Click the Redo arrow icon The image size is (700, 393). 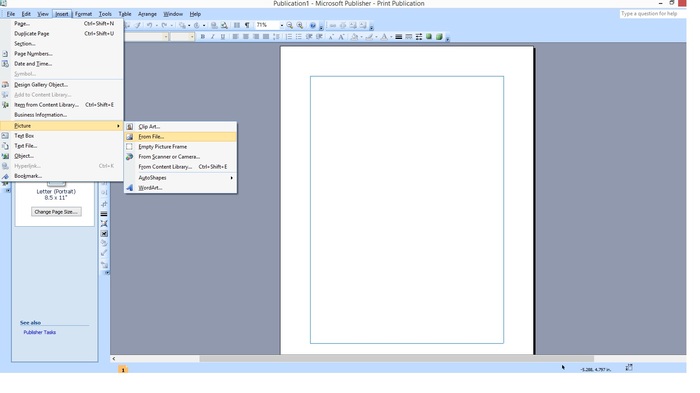(x=164, y=25)
